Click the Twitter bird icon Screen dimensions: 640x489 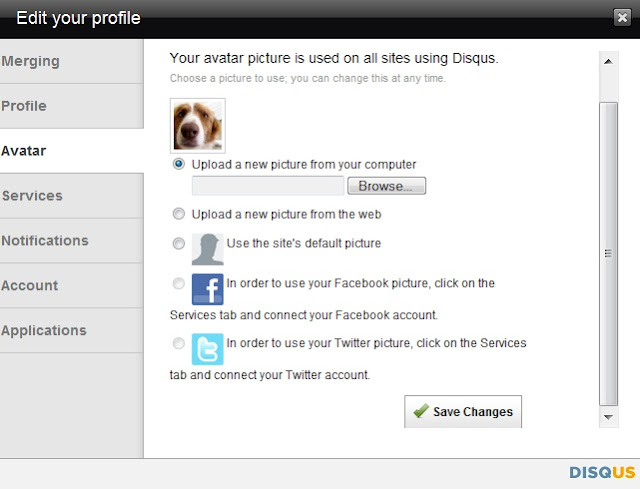point(207,348)
